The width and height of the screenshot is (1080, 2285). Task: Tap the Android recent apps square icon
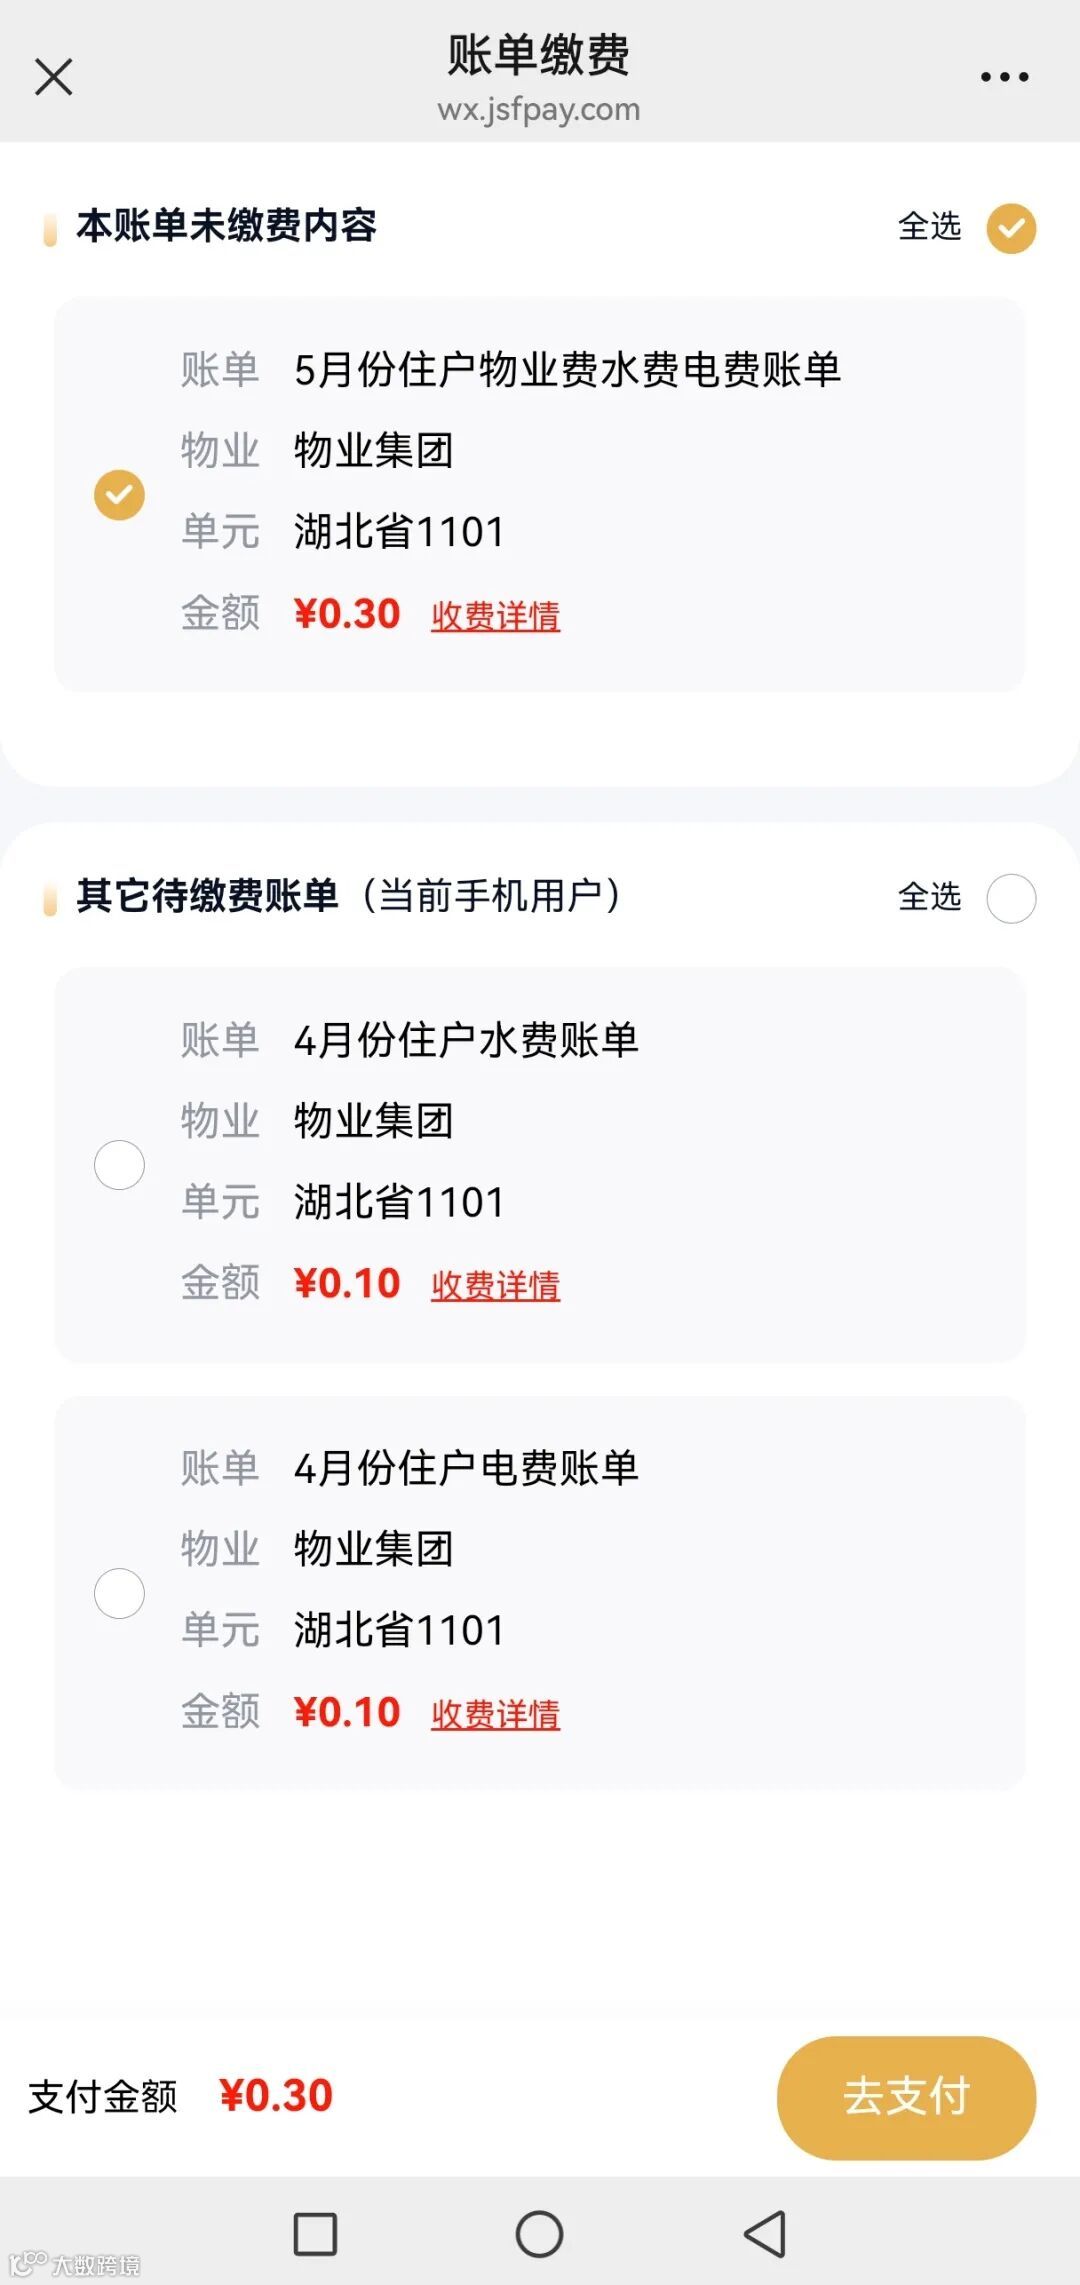(315, 2233)
